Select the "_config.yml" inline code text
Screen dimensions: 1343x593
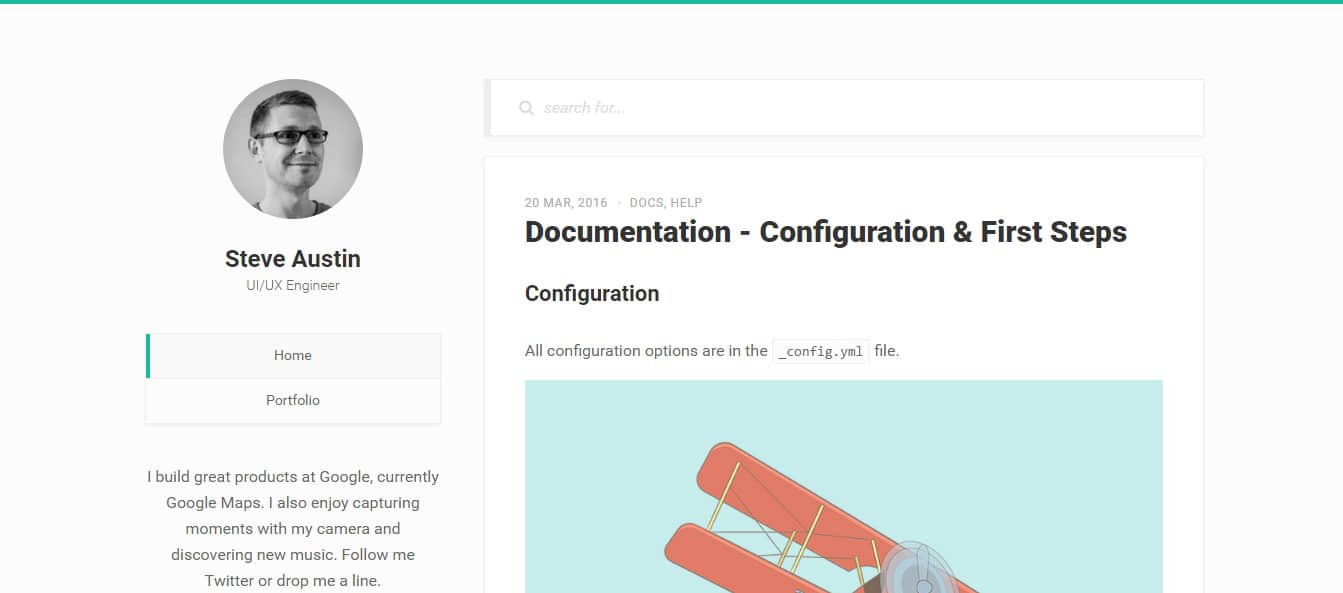click(820, 351)
